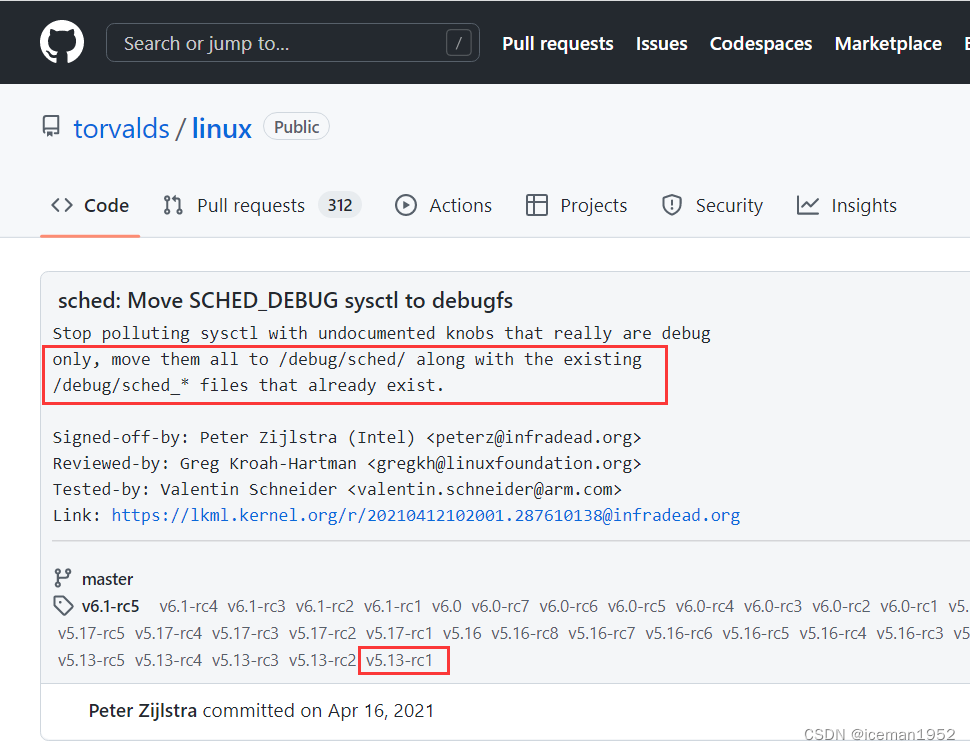Click commit title sched: Move SCHED_DEBUG sysctl
The width and height of the screenshot is (970, 750).
pos(285,301)
